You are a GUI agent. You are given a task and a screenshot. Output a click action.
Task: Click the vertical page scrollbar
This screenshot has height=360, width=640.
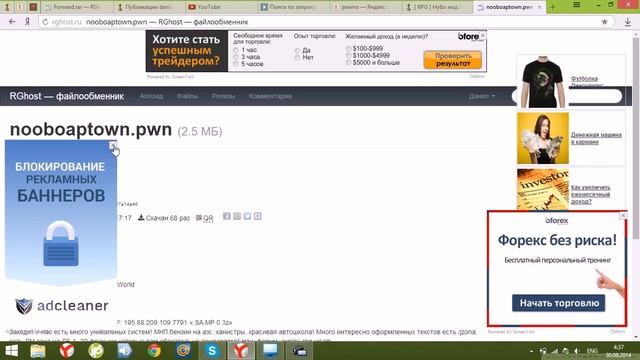[x=636, y=139]
